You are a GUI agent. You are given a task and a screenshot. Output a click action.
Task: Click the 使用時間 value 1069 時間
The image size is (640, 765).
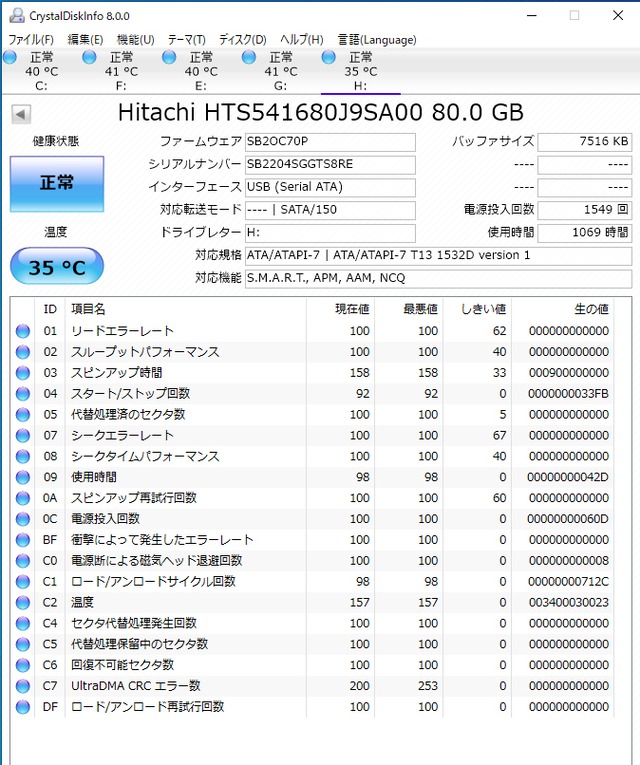point(585,233)
